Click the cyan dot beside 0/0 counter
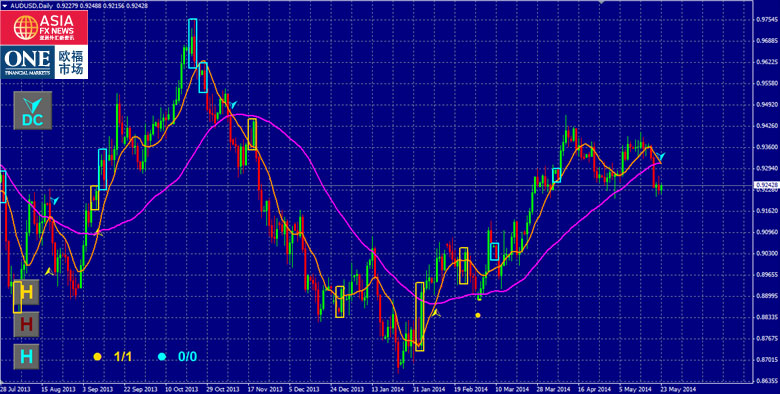Screen dimensions: 780x394 click(162, 357)
